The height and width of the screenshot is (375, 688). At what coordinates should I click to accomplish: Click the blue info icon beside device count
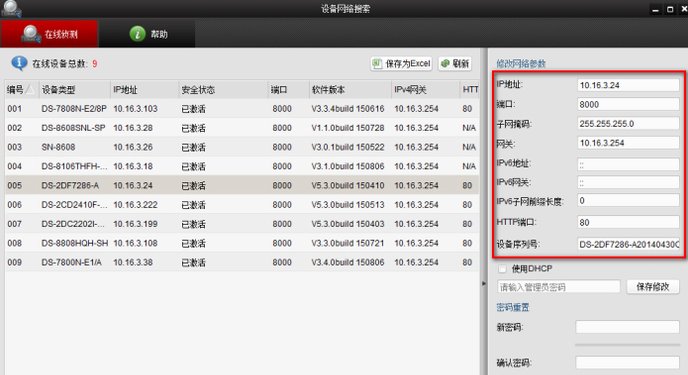[x=19, y=63]
